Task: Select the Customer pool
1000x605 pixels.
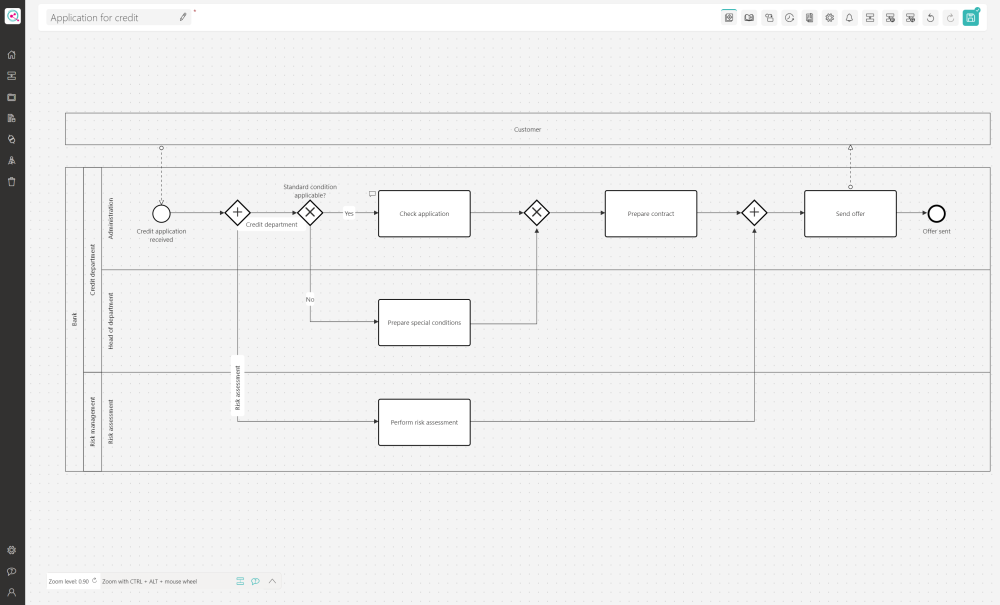Action: [x=527, y=129]
